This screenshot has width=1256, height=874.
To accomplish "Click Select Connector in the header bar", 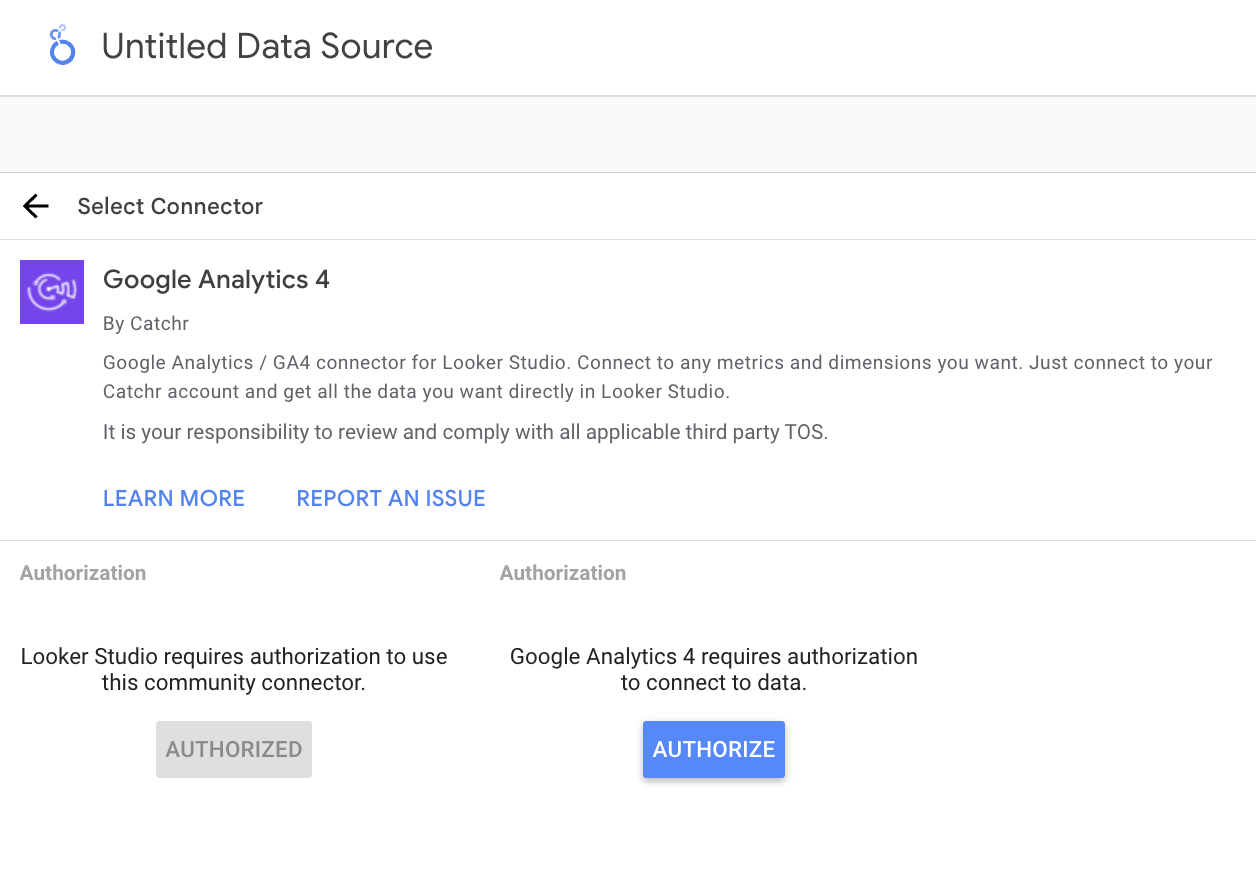I will [x=170, y=206].
